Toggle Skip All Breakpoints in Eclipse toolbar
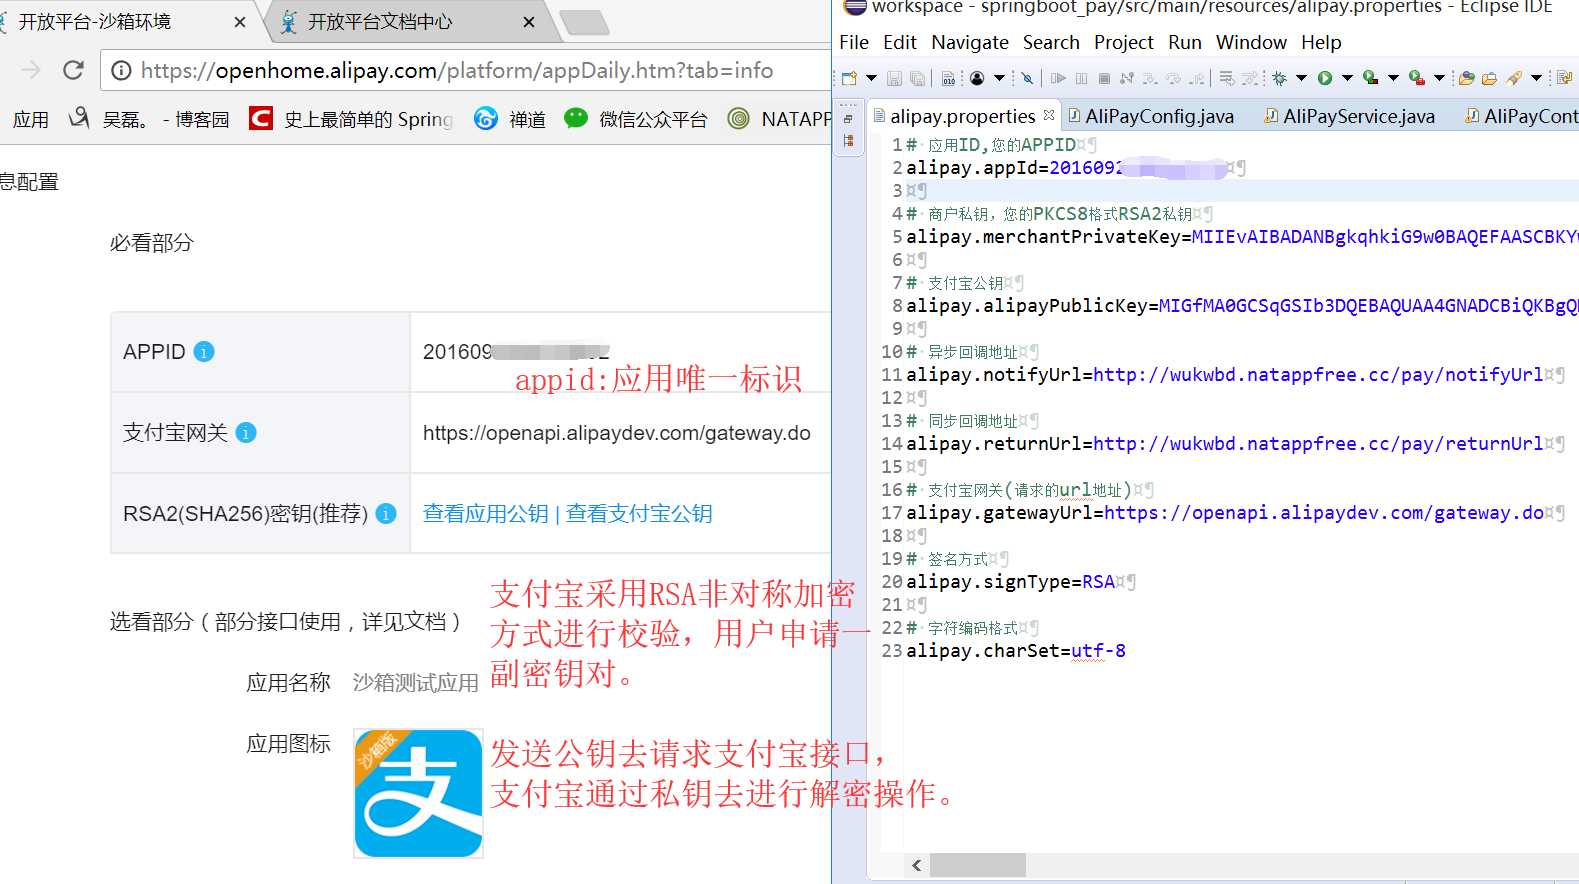Screen dimensions: 1579x884 pos(1027,78)
